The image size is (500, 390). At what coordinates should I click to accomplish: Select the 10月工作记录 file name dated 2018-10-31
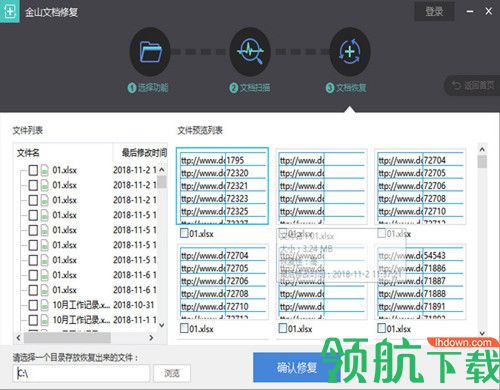(x=81, y=305)
